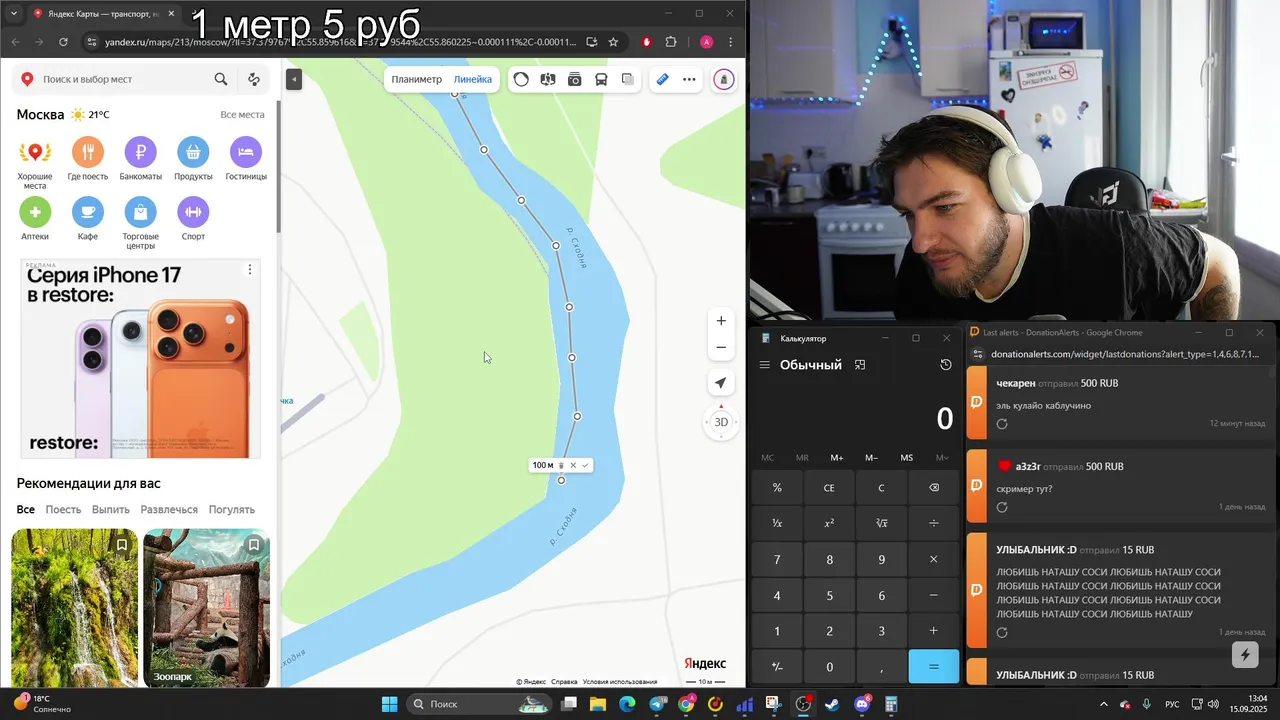The width and height of the screenshot is (1280, 720).
Task: Bookmark the Yandex Maps page with star icon
Action: coord(613,42)
